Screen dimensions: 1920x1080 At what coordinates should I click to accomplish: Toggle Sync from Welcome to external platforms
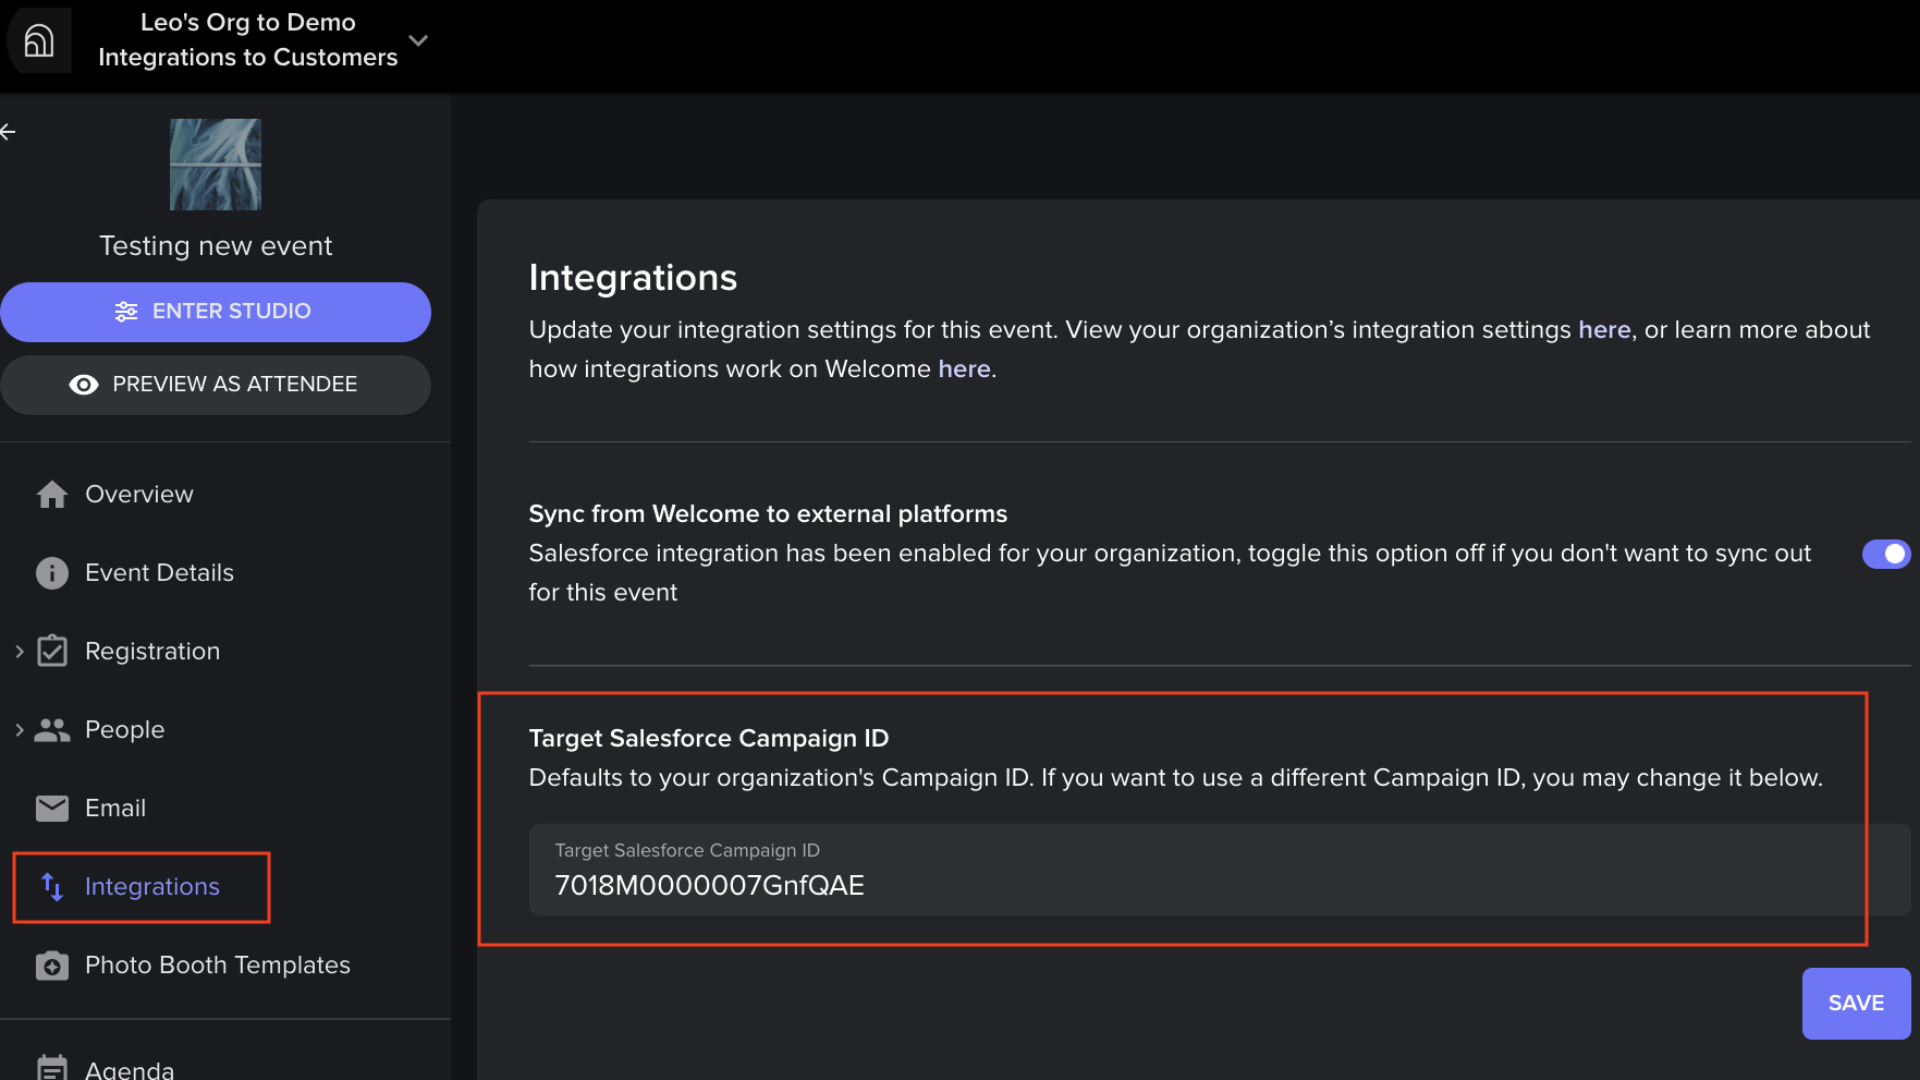pyautogui.click(x=1886, y=554)
